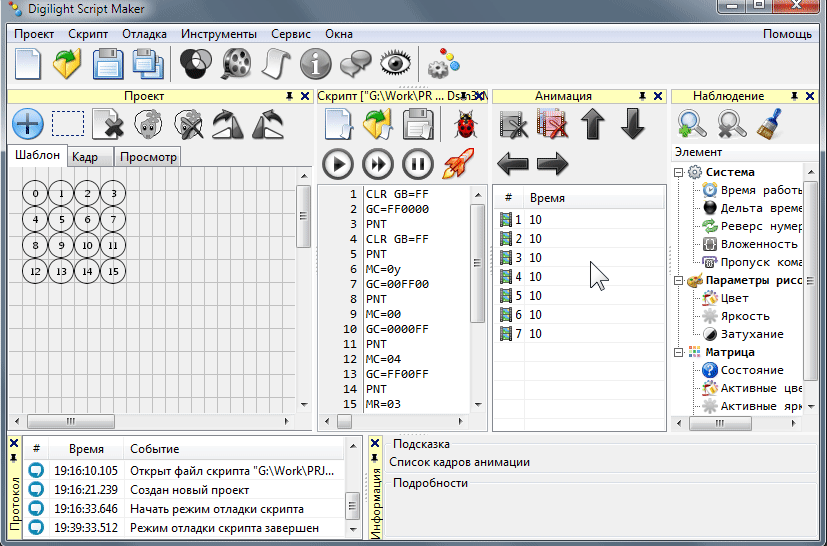The height and width of the screenshot is (546, 827).
Task: Open the Сервис menu
Action: click(x=291, y=34)
